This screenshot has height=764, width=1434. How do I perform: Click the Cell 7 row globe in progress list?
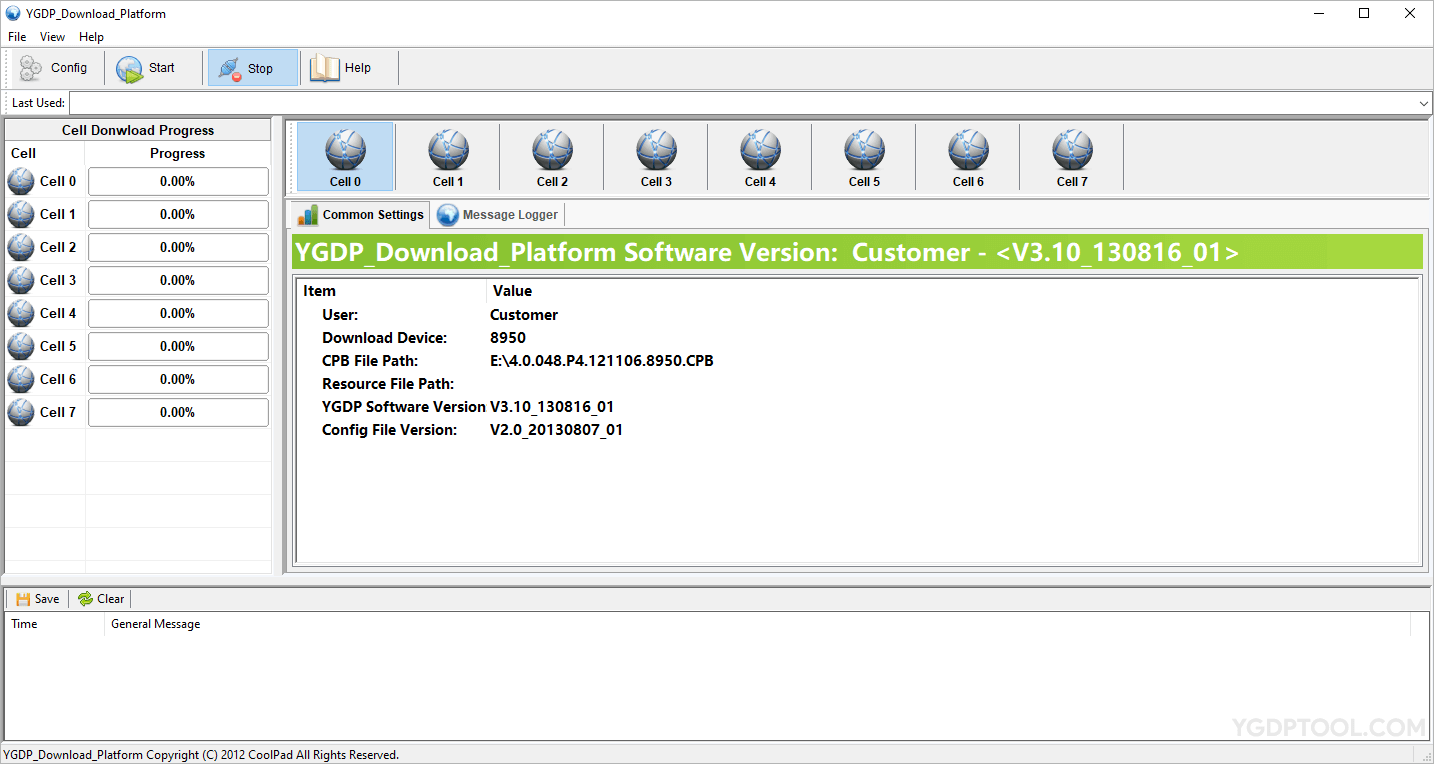coord(21,412)
